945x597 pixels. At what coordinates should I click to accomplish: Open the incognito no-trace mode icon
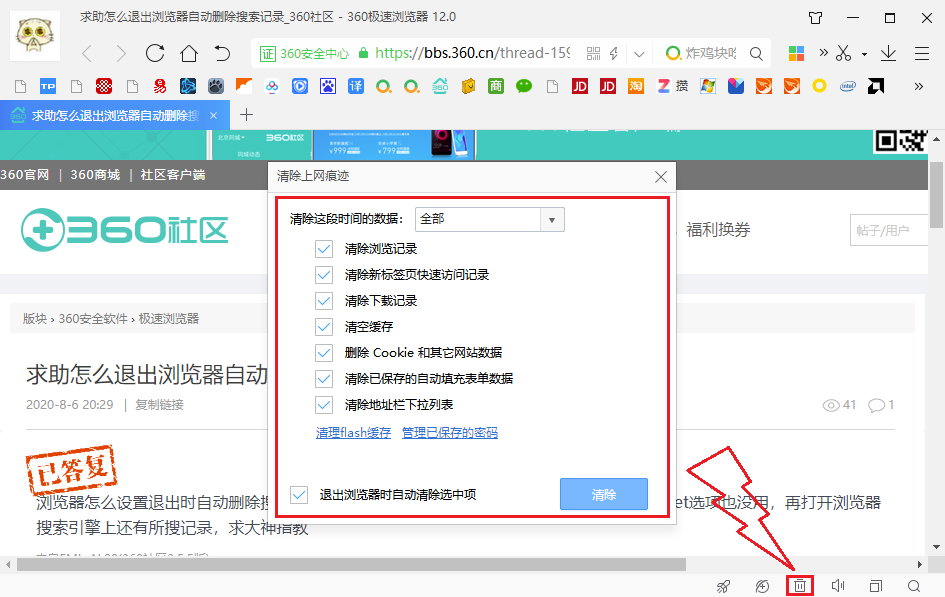pos(760,585)
